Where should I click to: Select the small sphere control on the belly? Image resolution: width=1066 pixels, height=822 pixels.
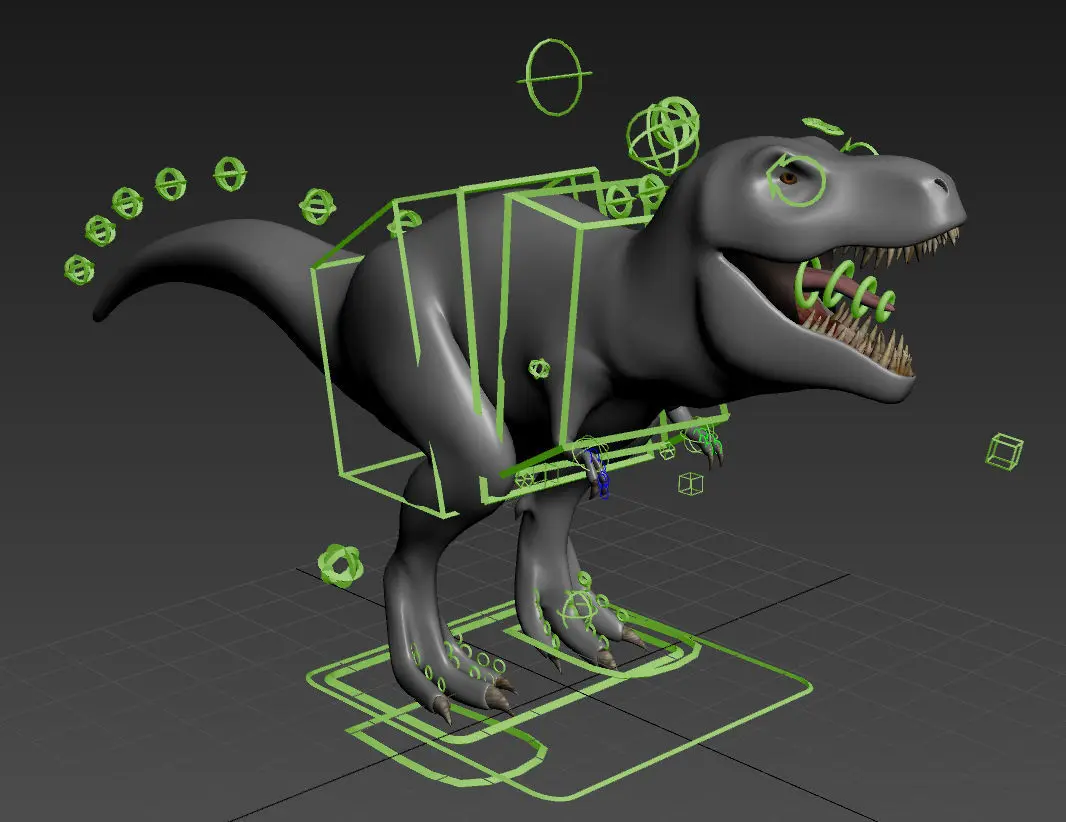click(x=539, y=369)
